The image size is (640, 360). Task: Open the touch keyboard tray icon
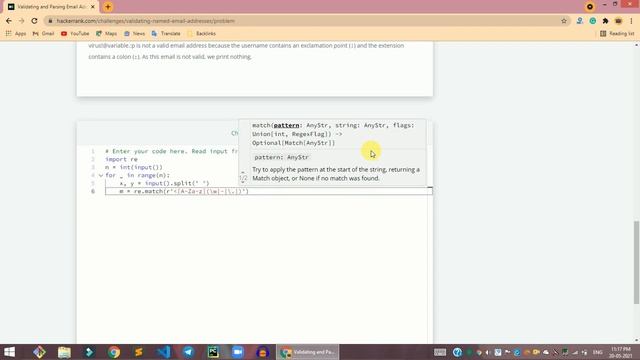tap(440, 352)
